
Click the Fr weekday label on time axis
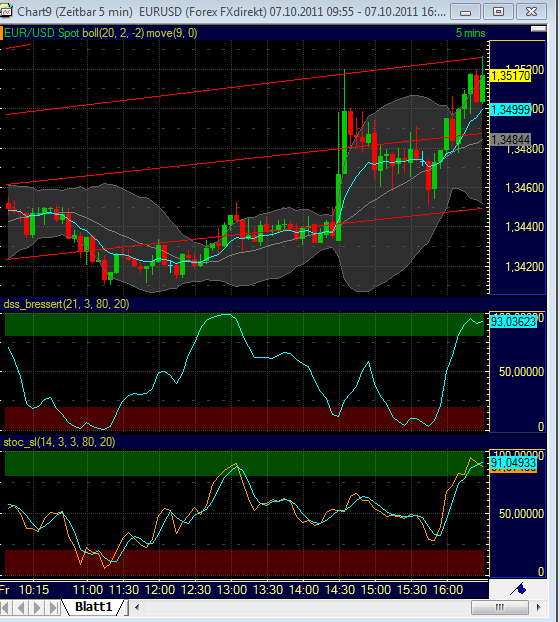point(5,590)
